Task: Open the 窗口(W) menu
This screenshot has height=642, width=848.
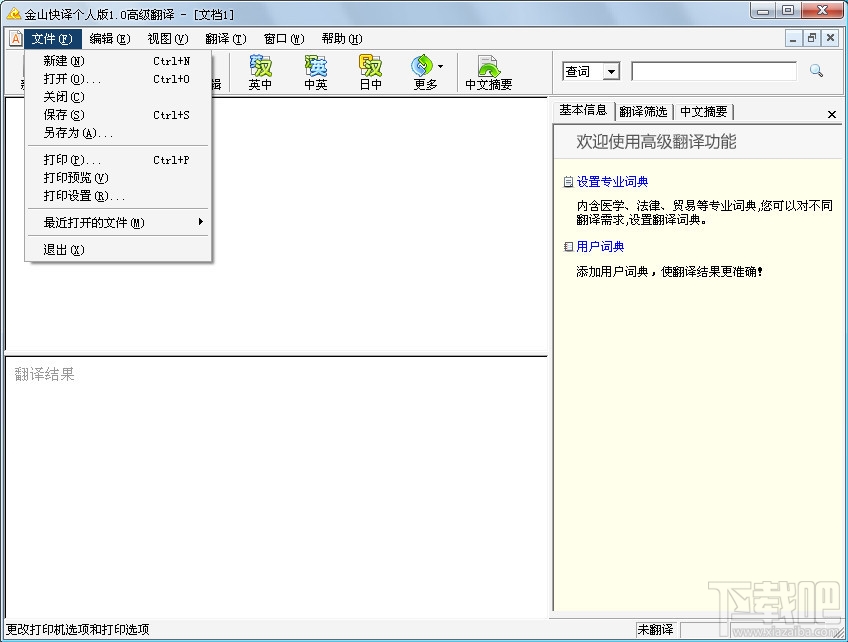Action: click(284, 39)
